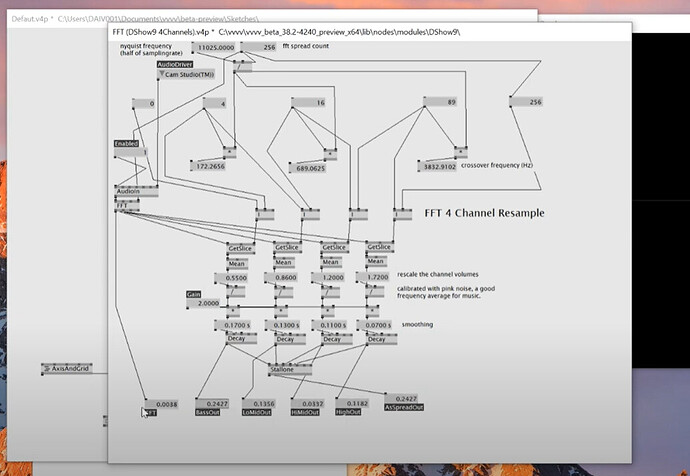690x476 pixels.
Task: Select the Mean node above 0.8600
Action: pyautogui.click(x=284, y=262)
